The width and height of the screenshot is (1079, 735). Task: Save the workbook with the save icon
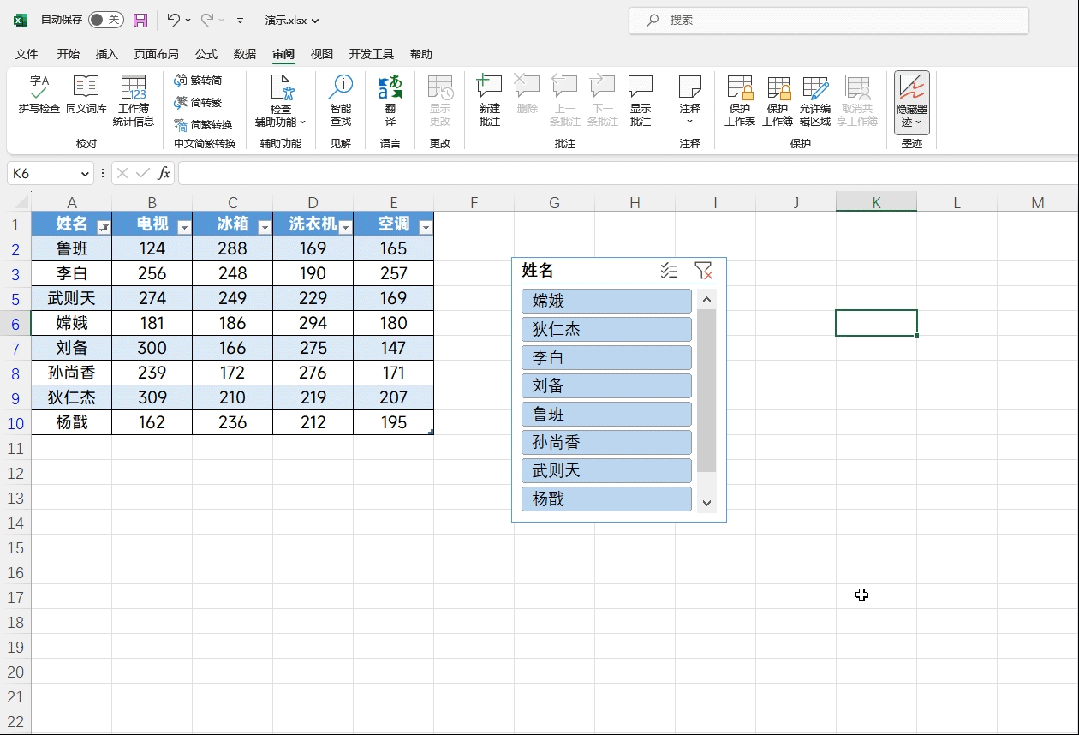pos(141,21)
